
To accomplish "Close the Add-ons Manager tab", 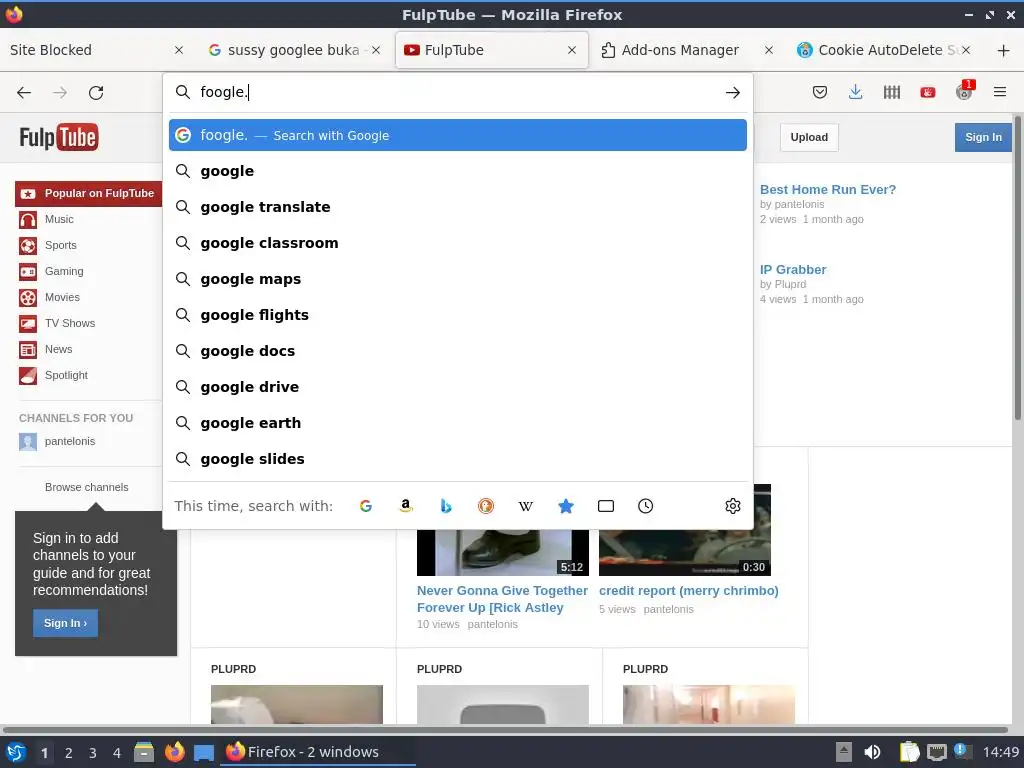I will (x=769, y=50).
